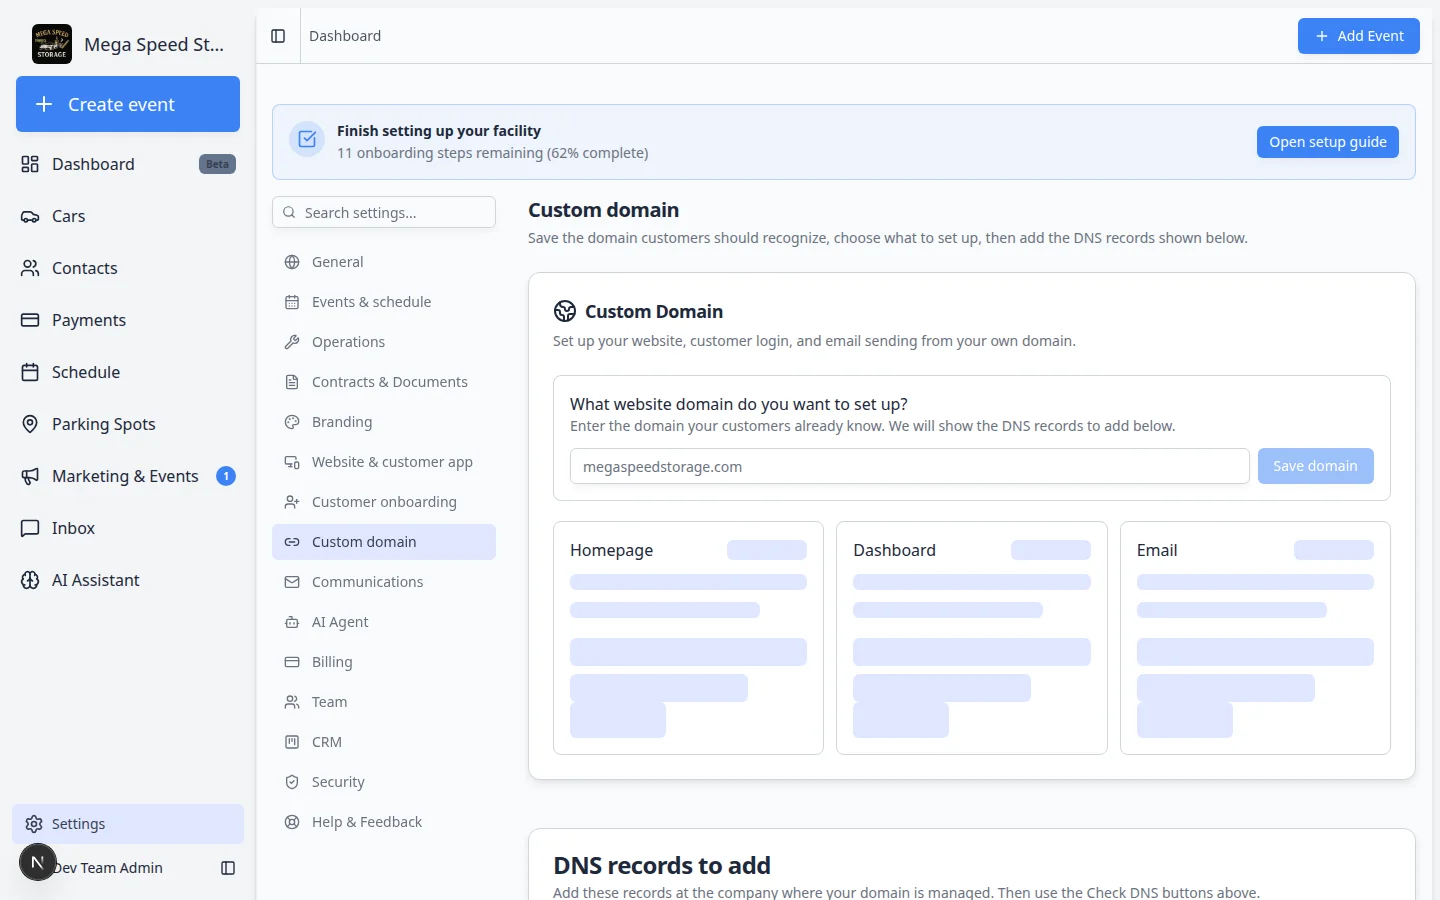Click the website domain input field
This screenshot has height=900, width=1440.
tap(909, 466)
